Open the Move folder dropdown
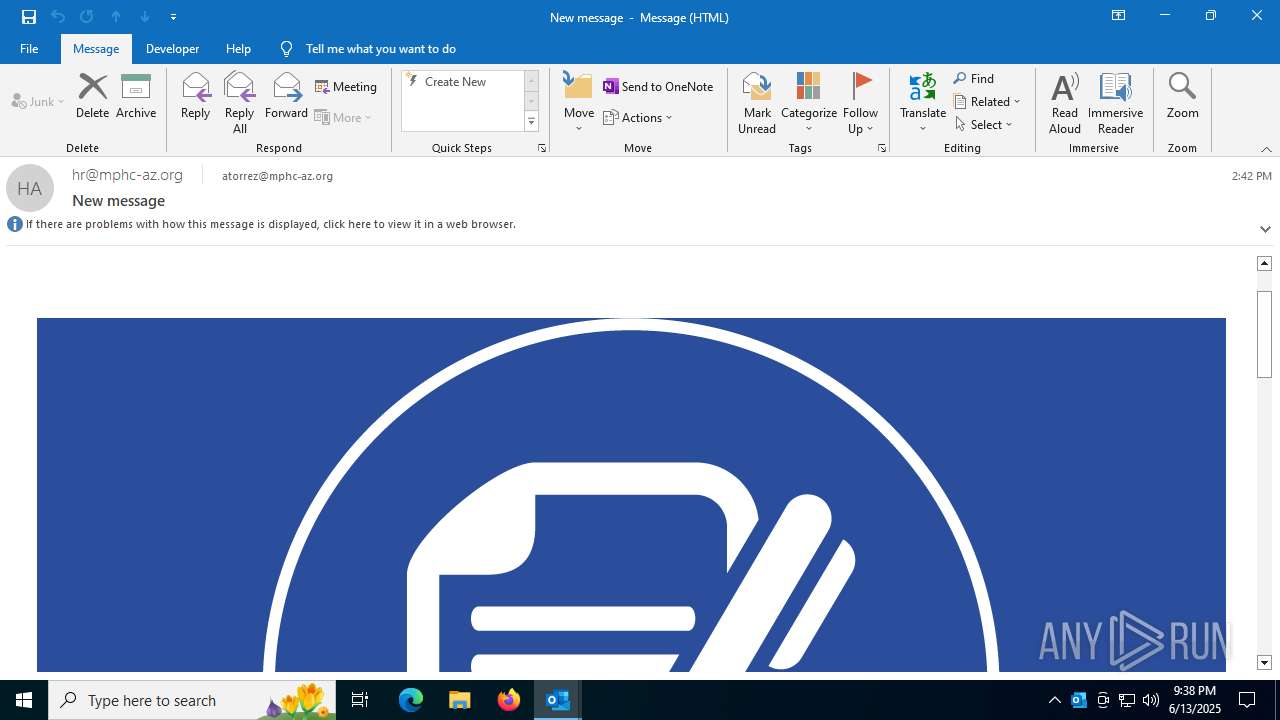The width and height of the screenshot is (1280, 720). 579,102
